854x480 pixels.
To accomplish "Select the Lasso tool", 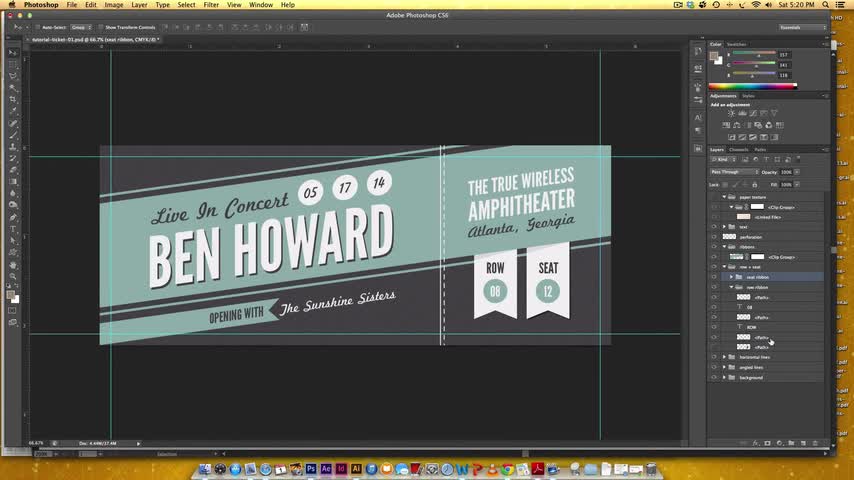I will (13, 75).
